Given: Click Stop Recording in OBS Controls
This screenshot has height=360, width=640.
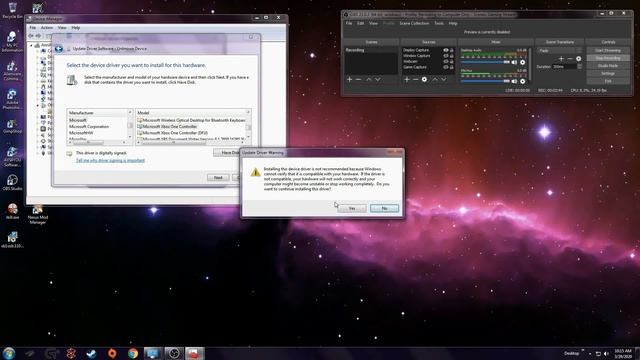Looking at the screenshot, I should click(x=608, y=58).
